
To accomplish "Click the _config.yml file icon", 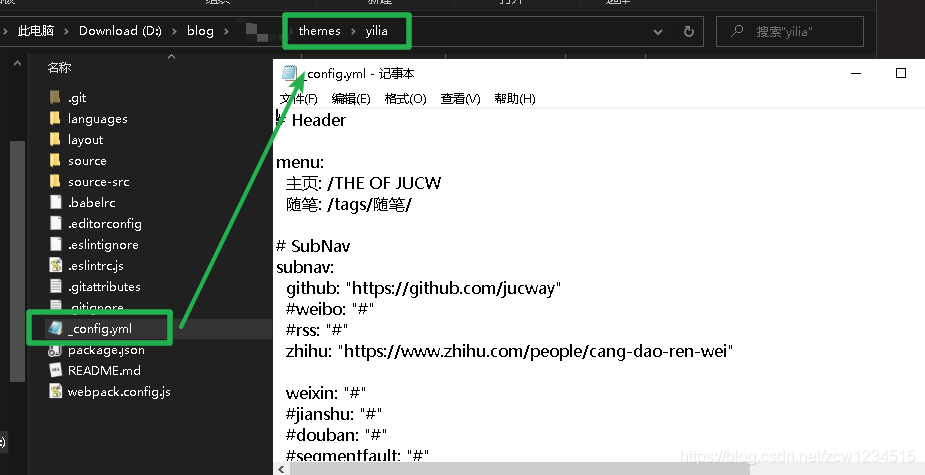I will pyautogui.click(x=55, y=329).
